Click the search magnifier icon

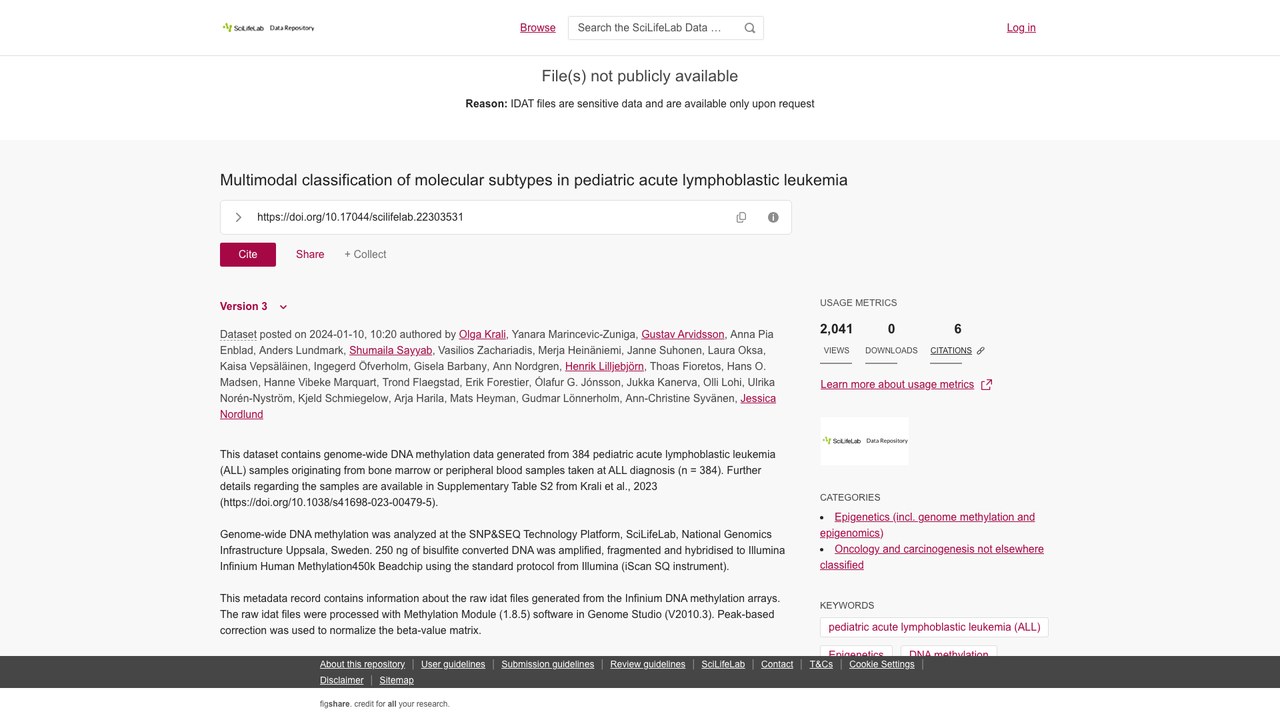point(750,28)
